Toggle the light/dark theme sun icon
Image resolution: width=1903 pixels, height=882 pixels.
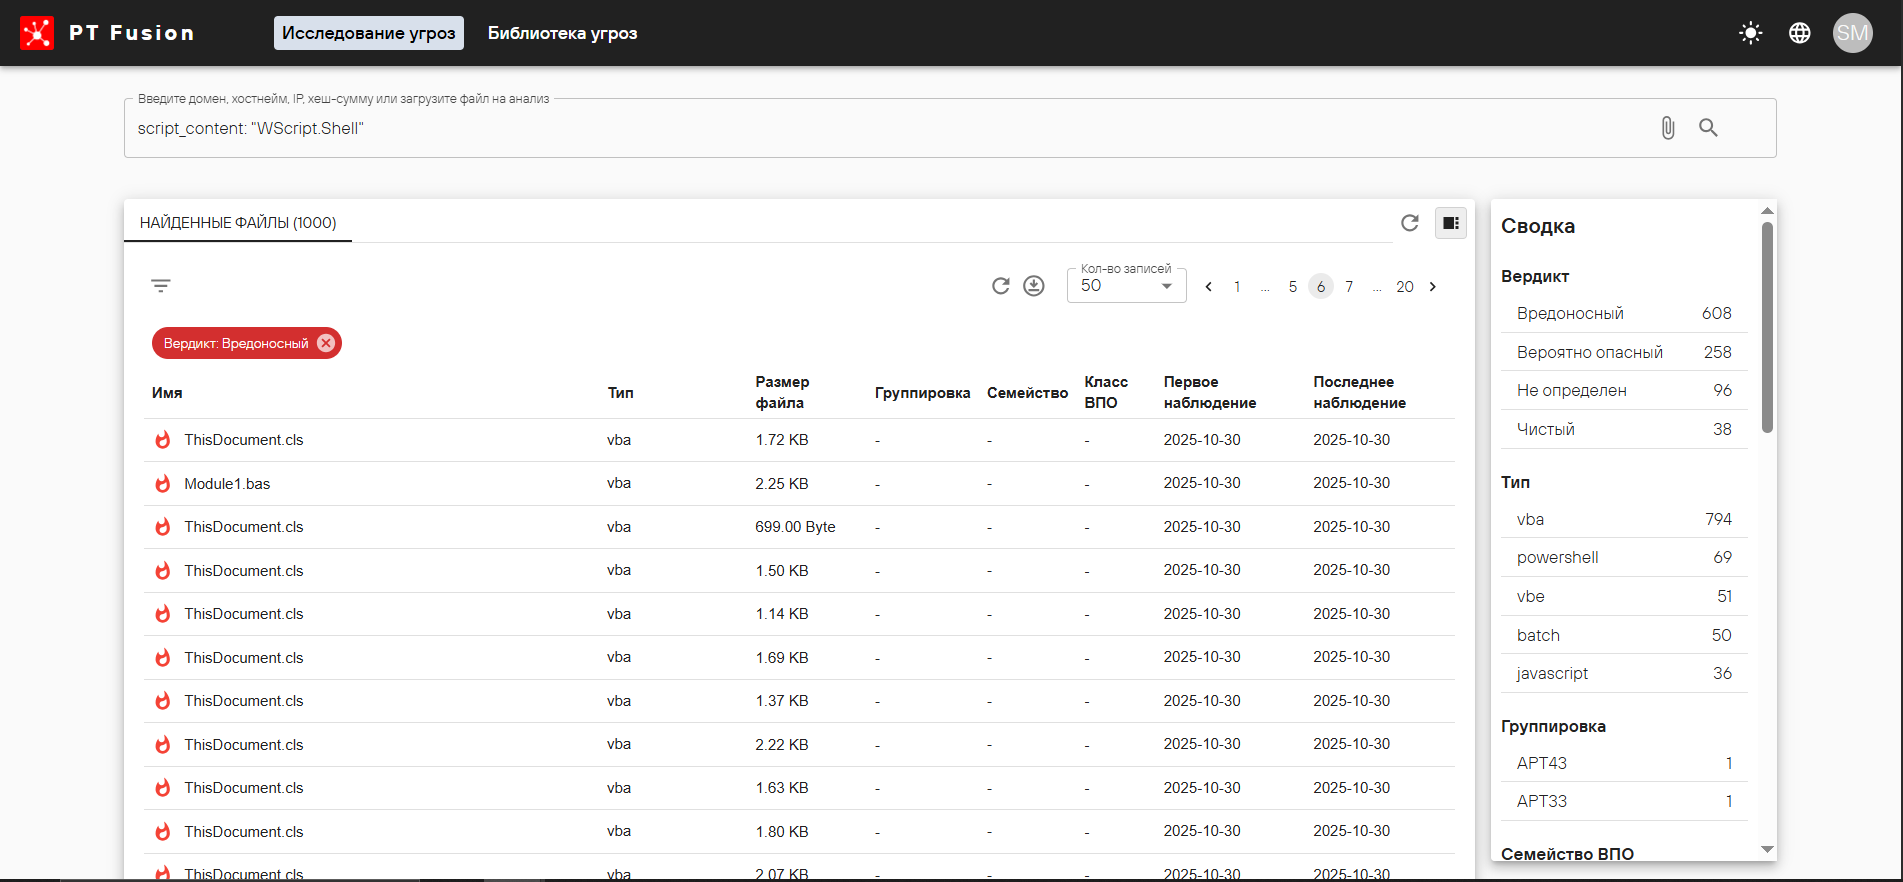[1750, 33]
